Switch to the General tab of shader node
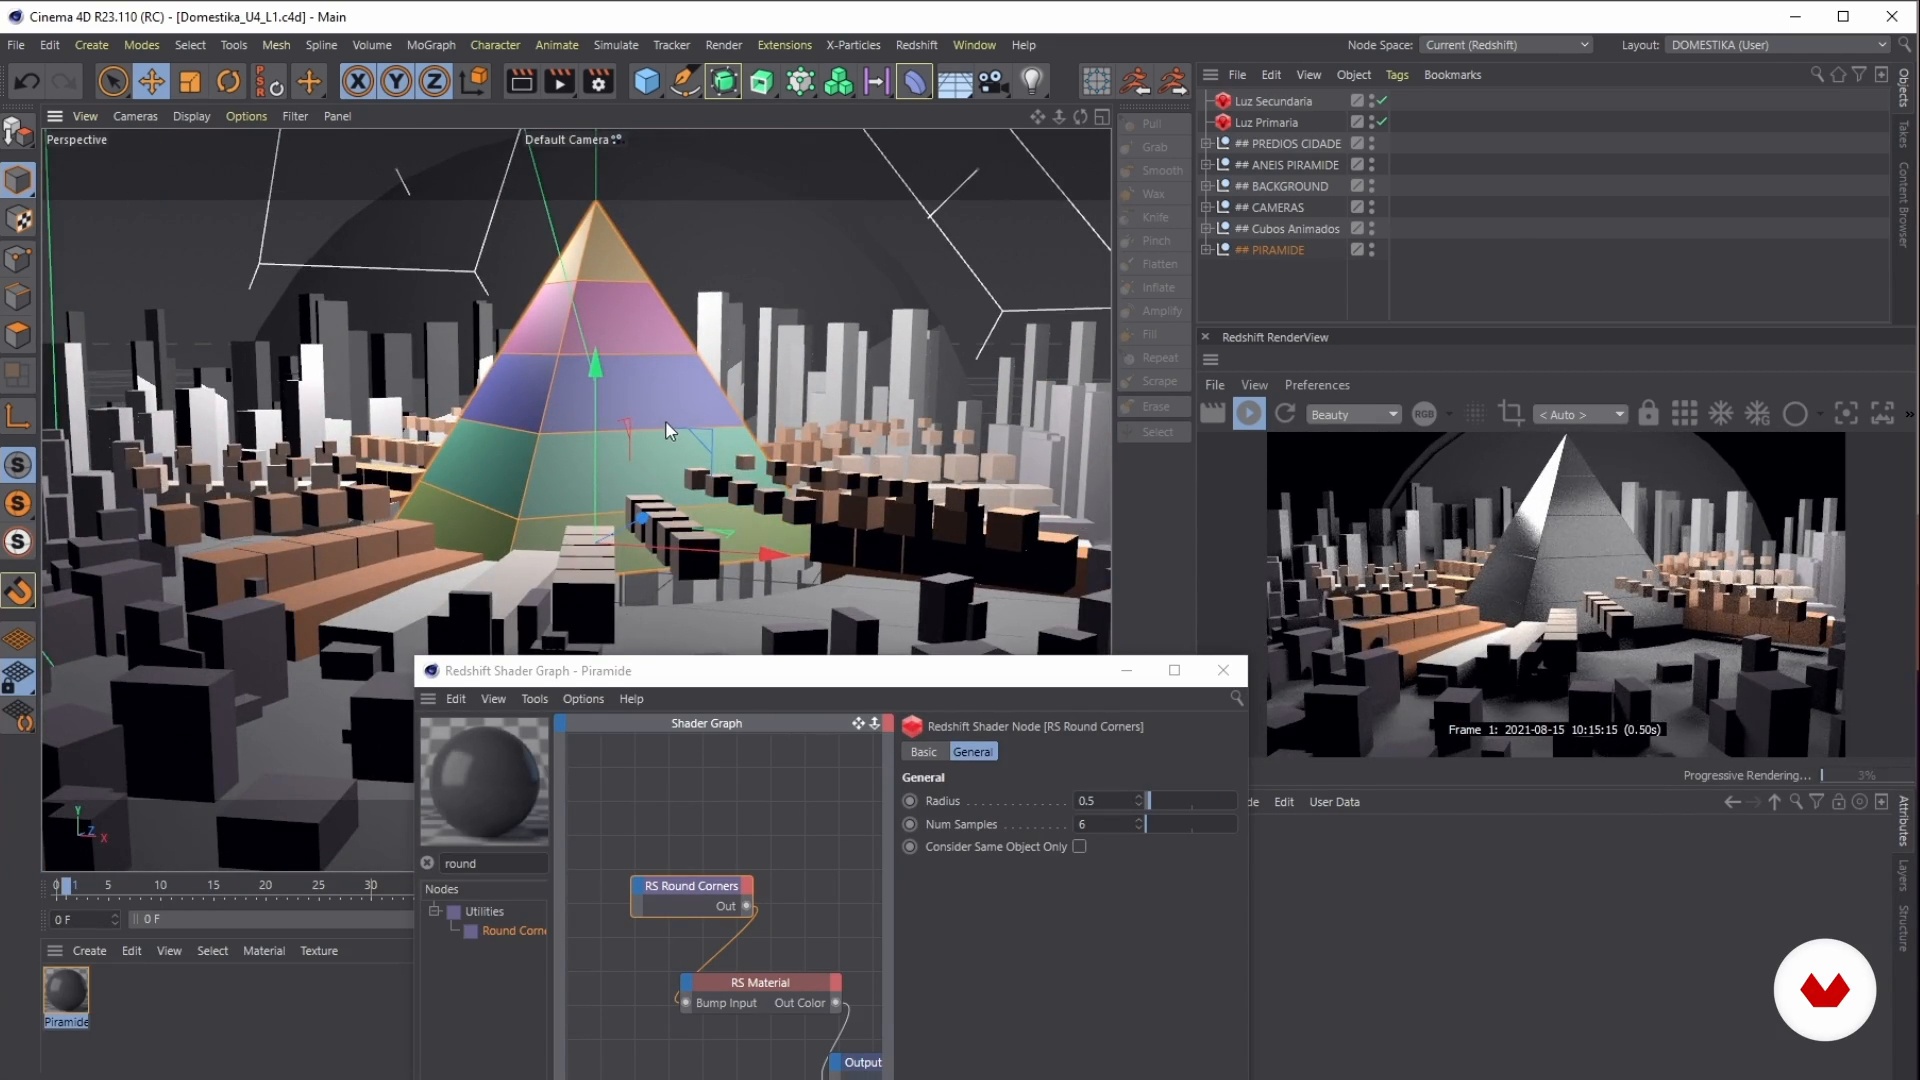 coord(973,752)
